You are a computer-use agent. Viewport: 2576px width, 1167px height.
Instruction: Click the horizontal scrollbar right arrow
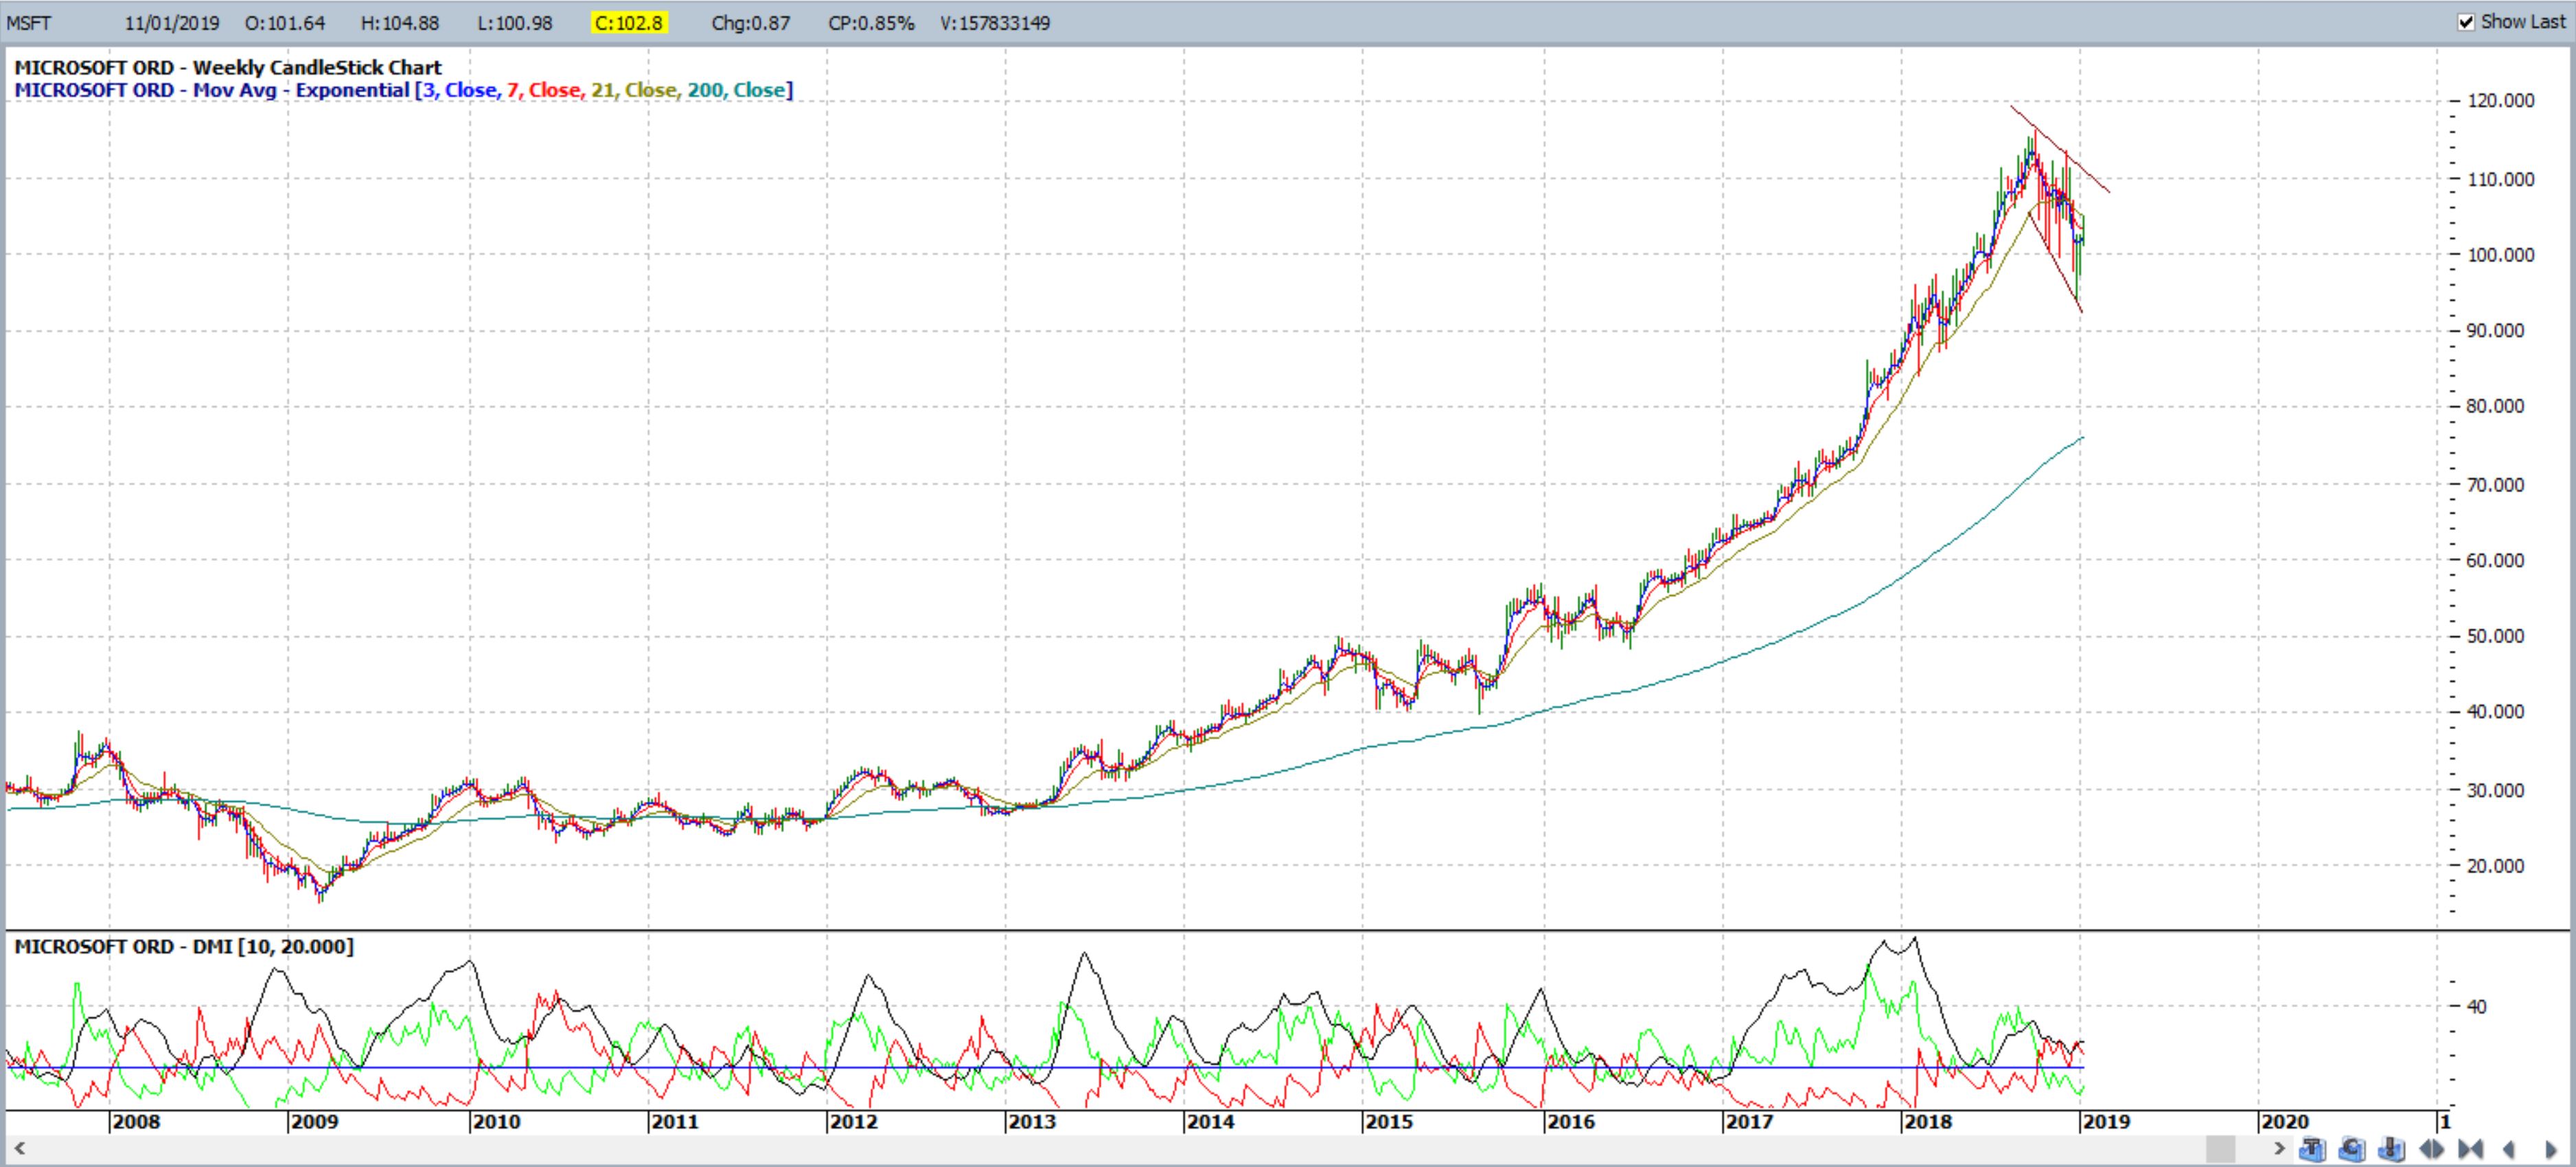(x=2279, y=1148)
